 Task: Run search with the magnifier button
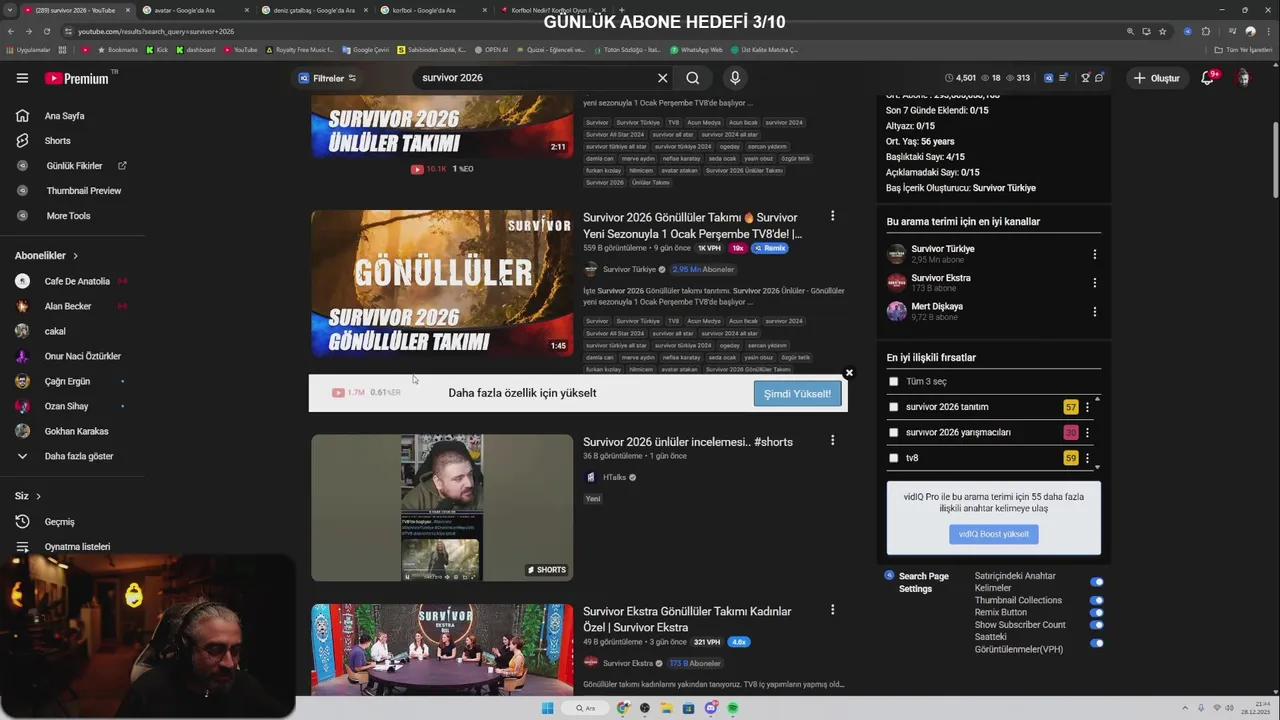(x=693, y=78)
